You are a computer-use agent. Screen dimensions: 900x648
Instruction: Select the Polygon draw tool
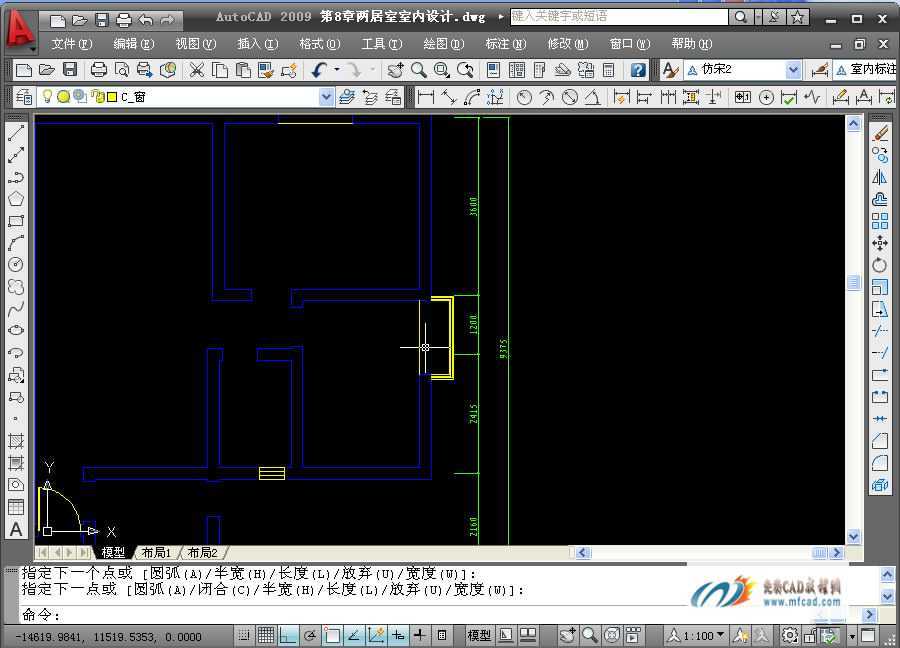pos(16,199)
